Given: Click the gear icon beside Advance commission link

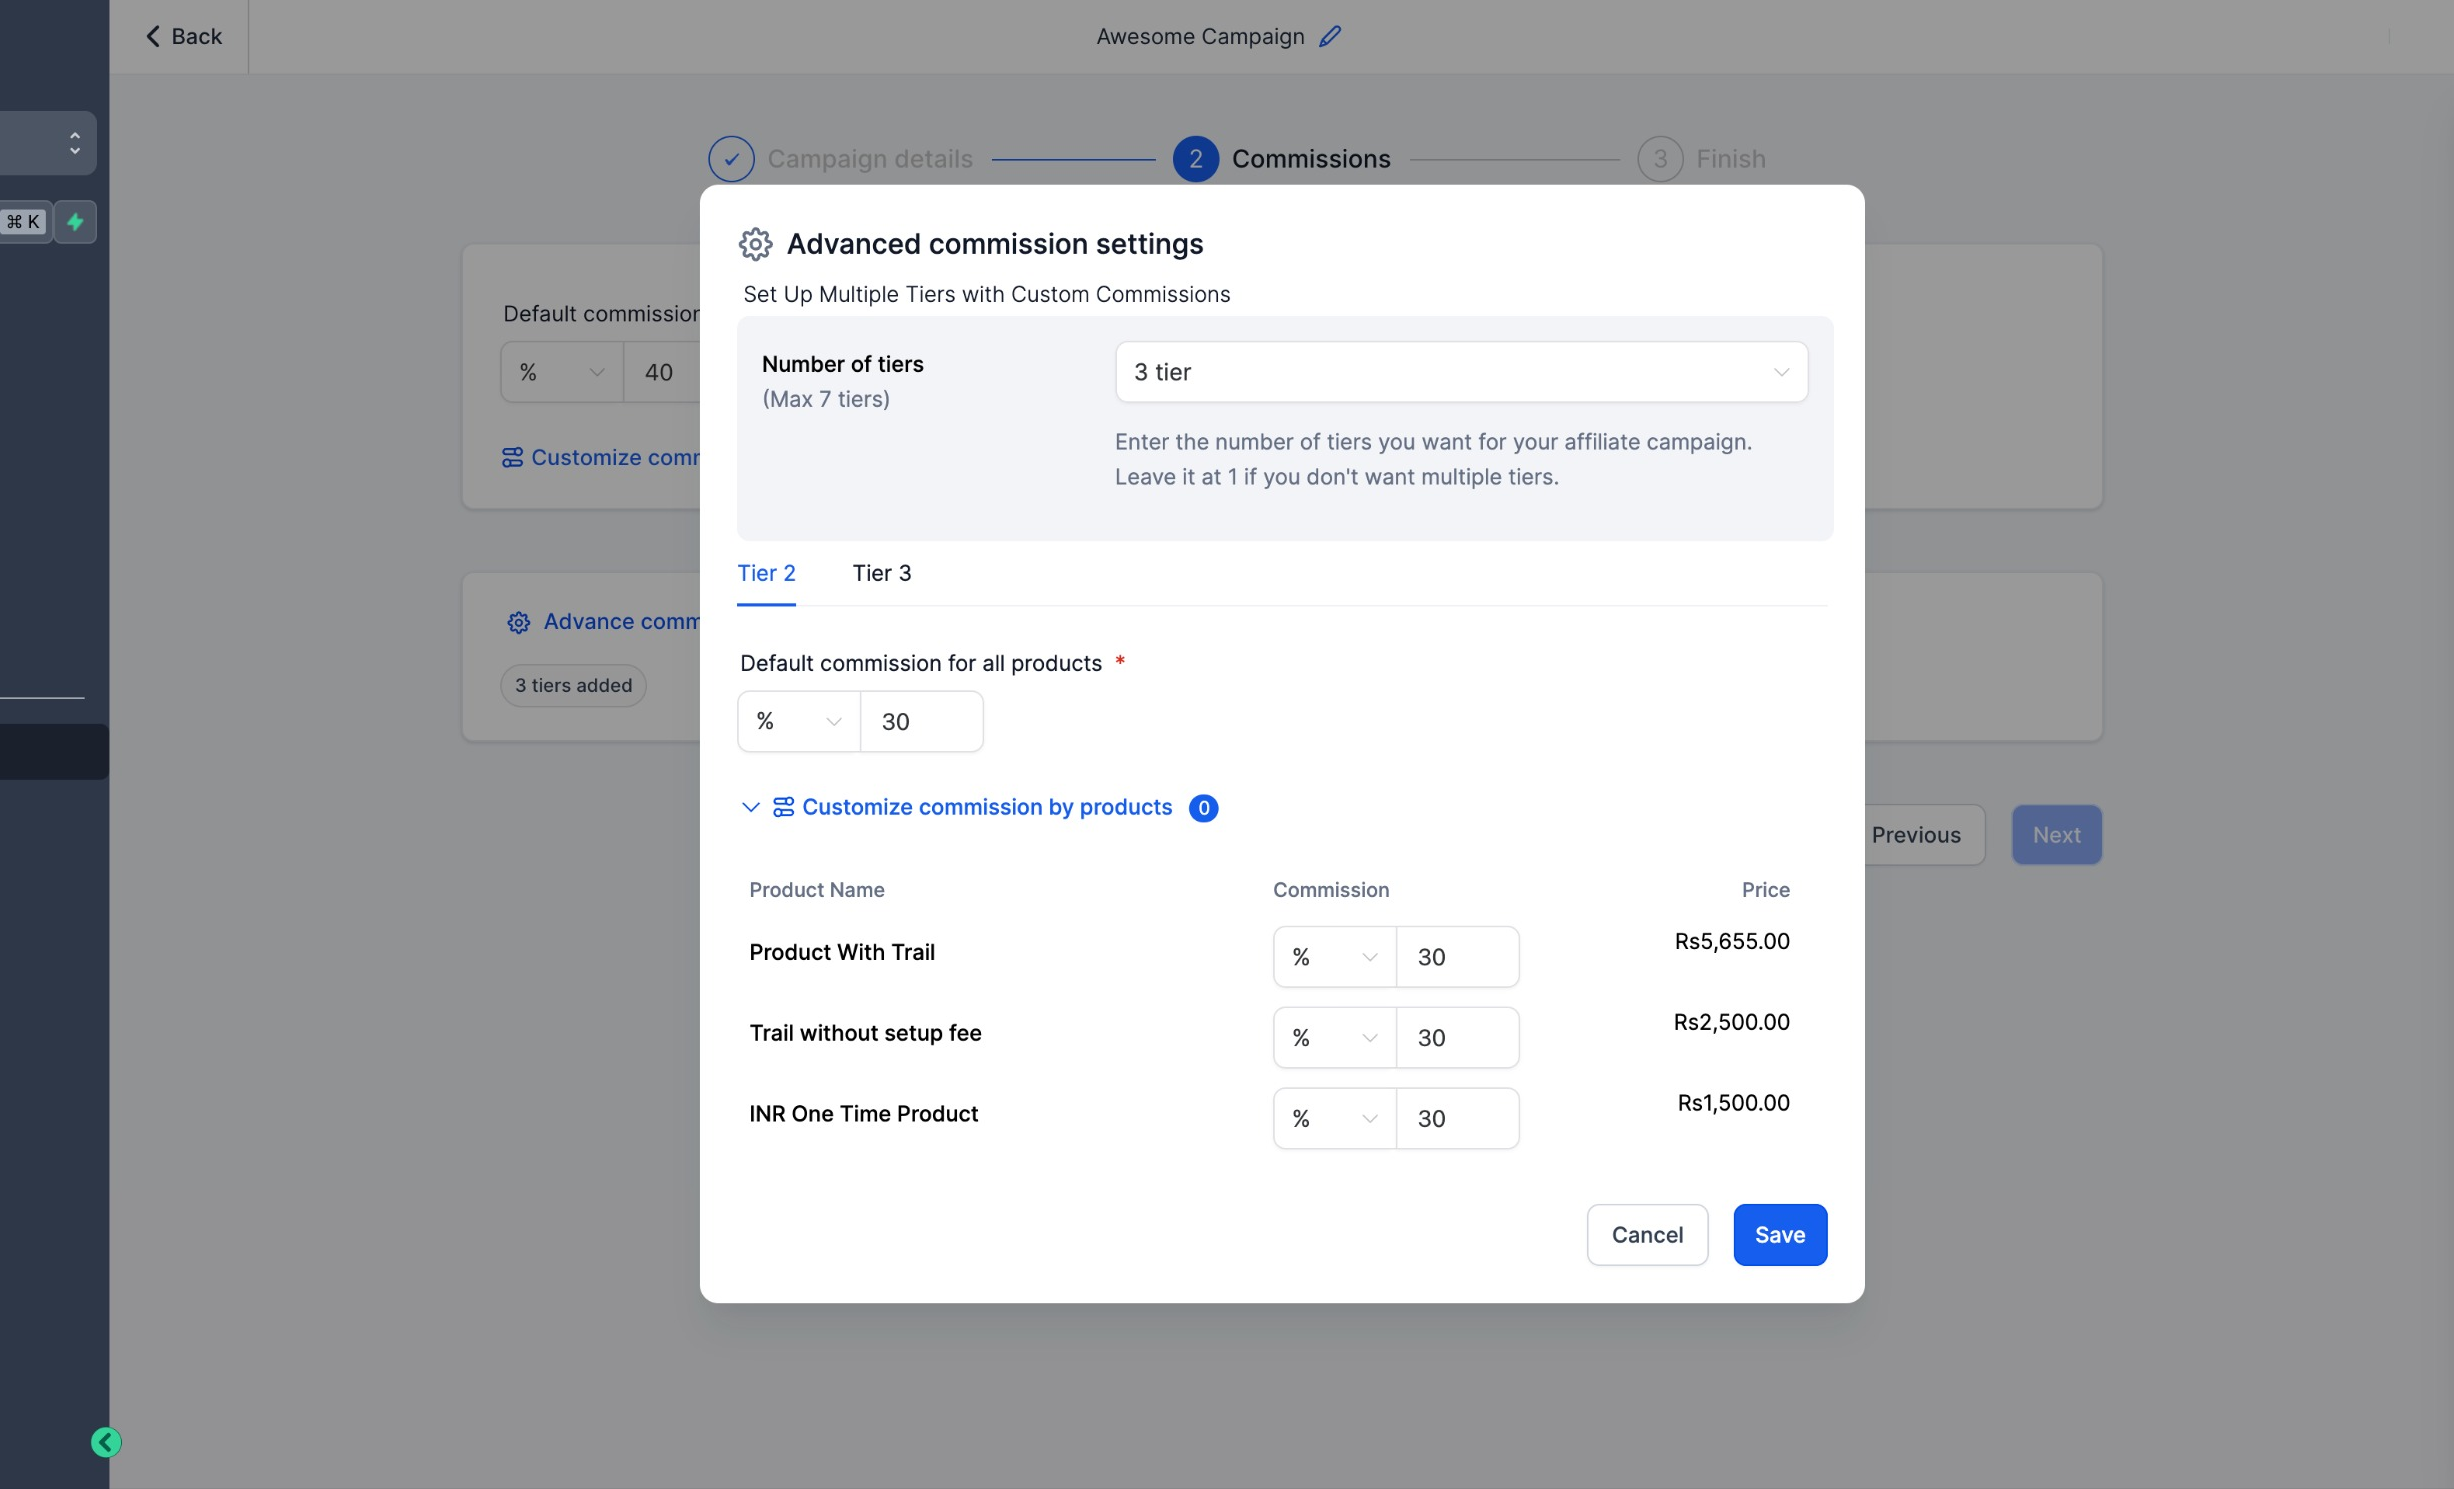Looking at the screenshot, I should point(518,623).
